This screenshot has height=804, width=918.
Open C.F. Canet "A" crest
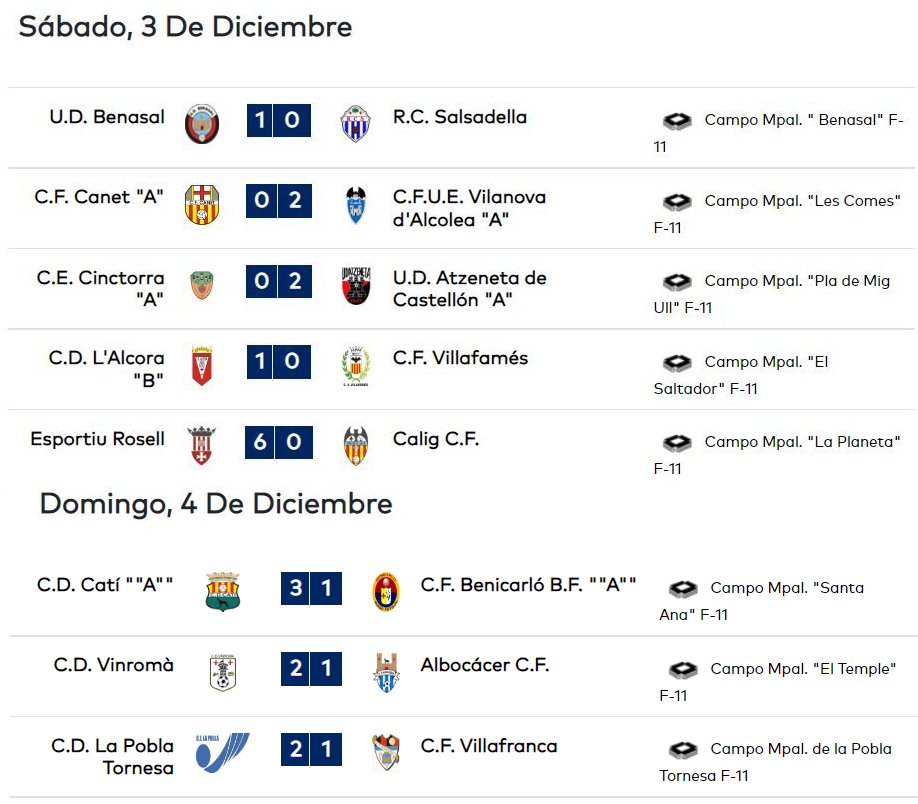point(202,204)
